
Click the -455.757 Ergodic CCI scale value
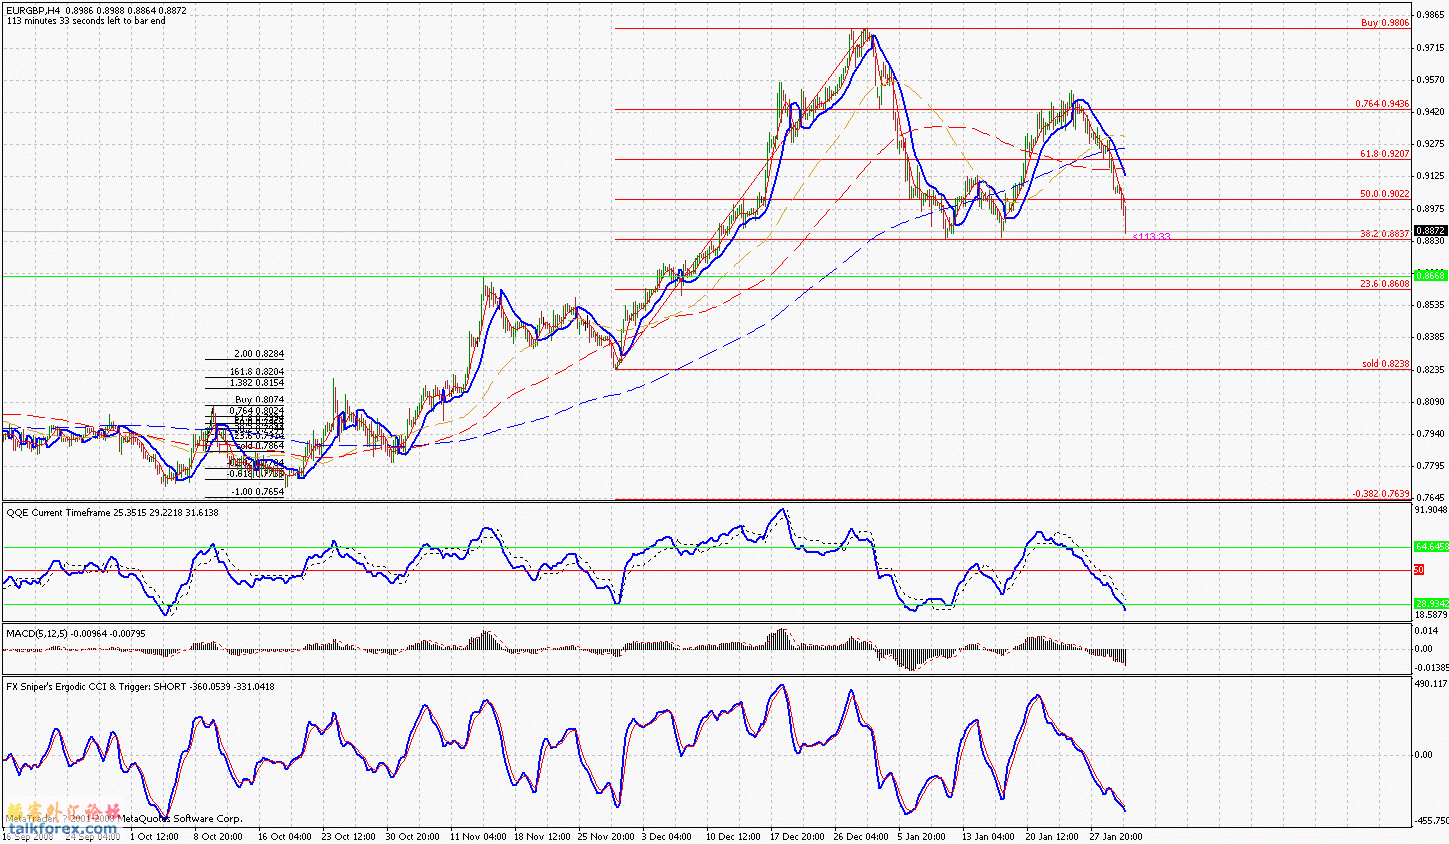[1432, 821]
